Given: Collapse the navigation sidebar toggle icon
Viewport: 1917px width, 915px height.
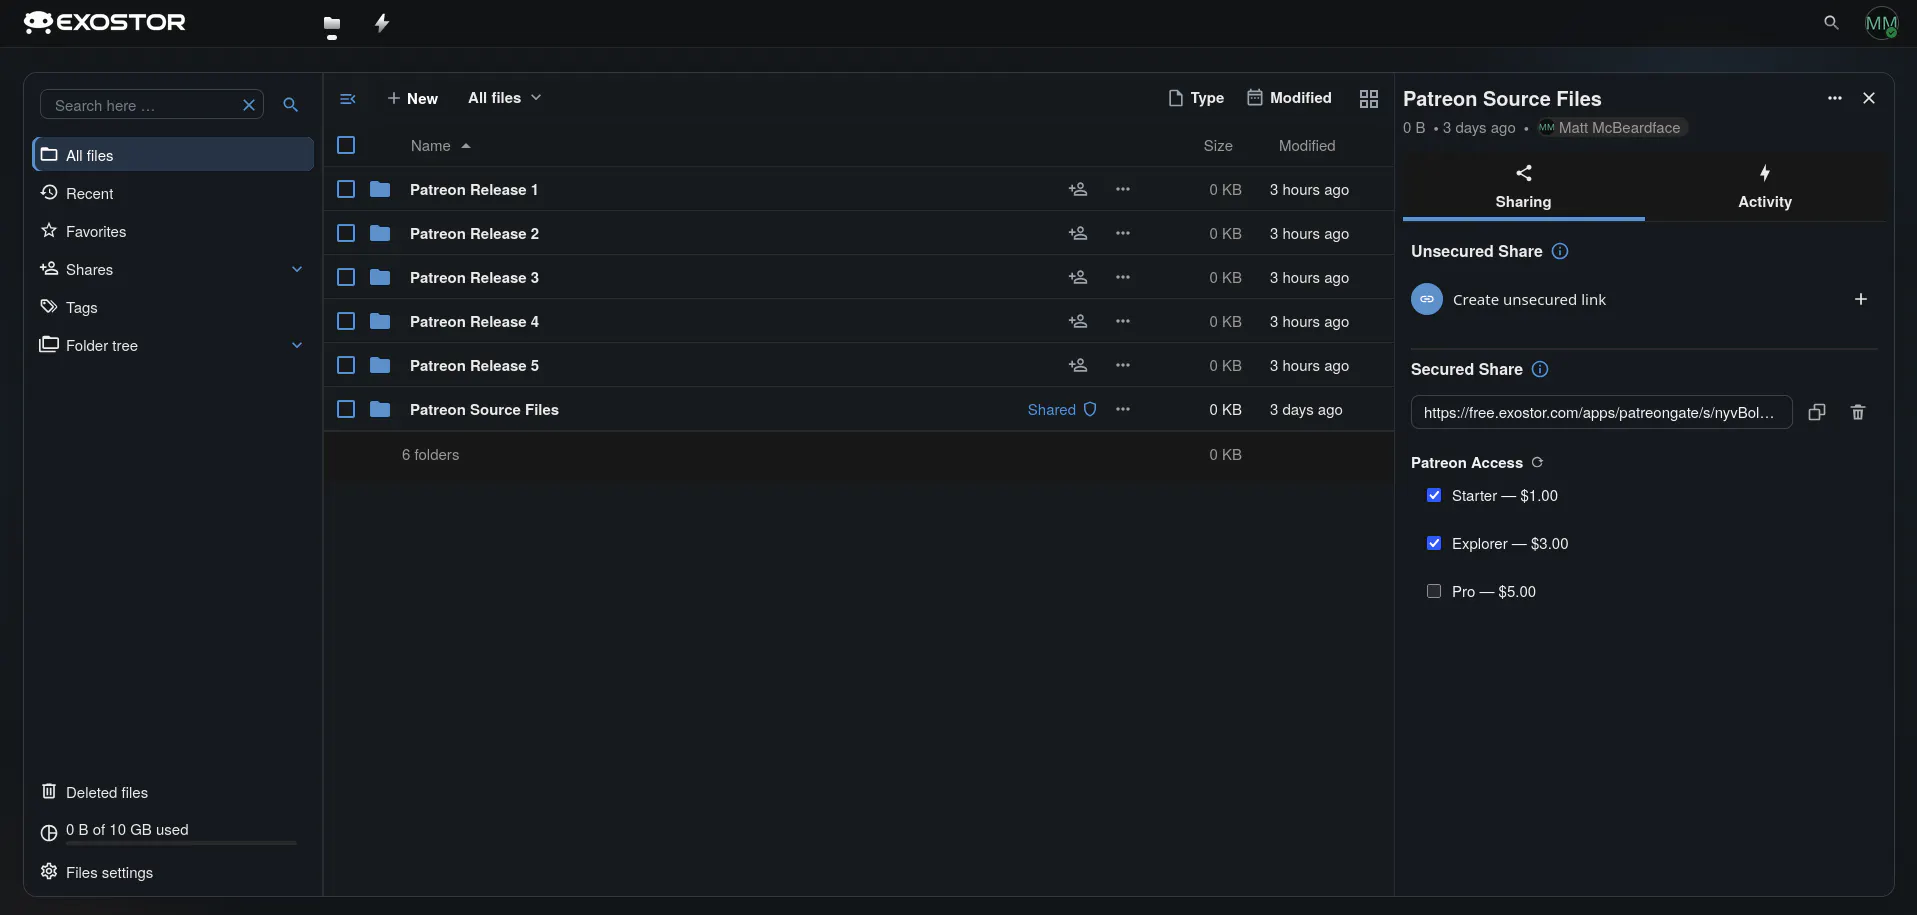Looking at the screenshot, I should click(348, 98).
